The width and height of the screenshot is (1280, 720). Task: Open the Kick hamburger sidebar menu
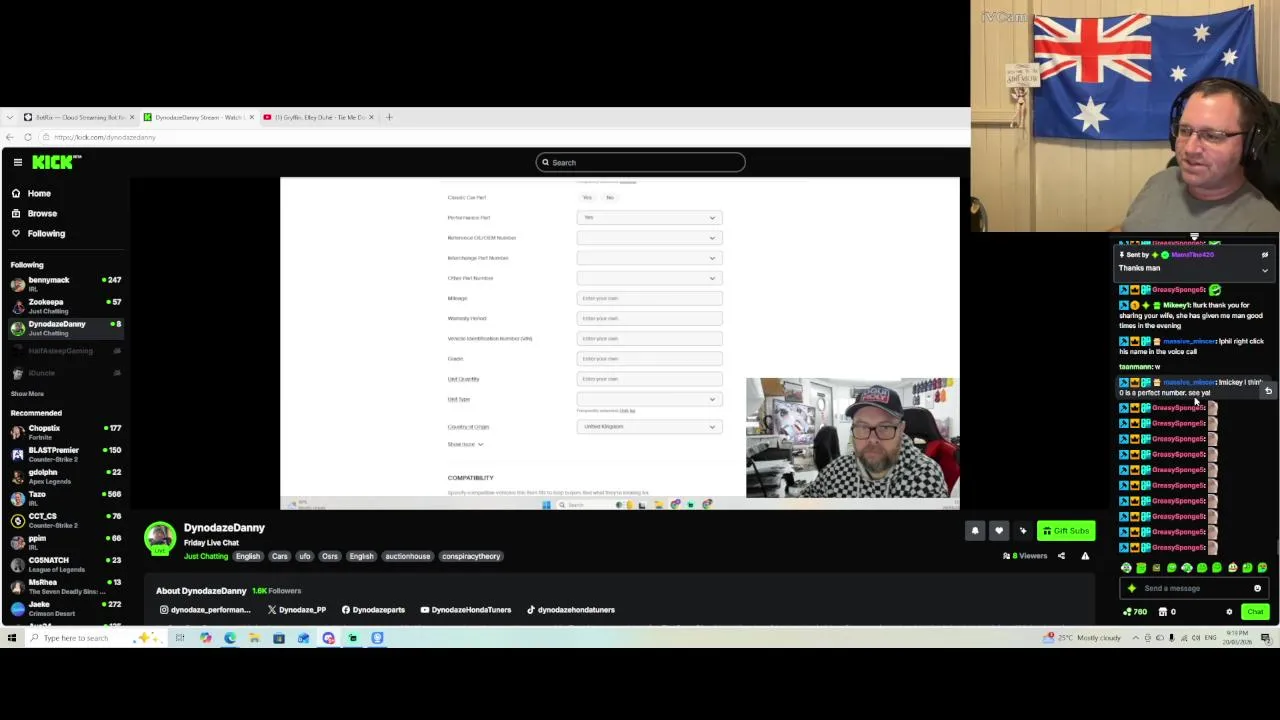17,162
